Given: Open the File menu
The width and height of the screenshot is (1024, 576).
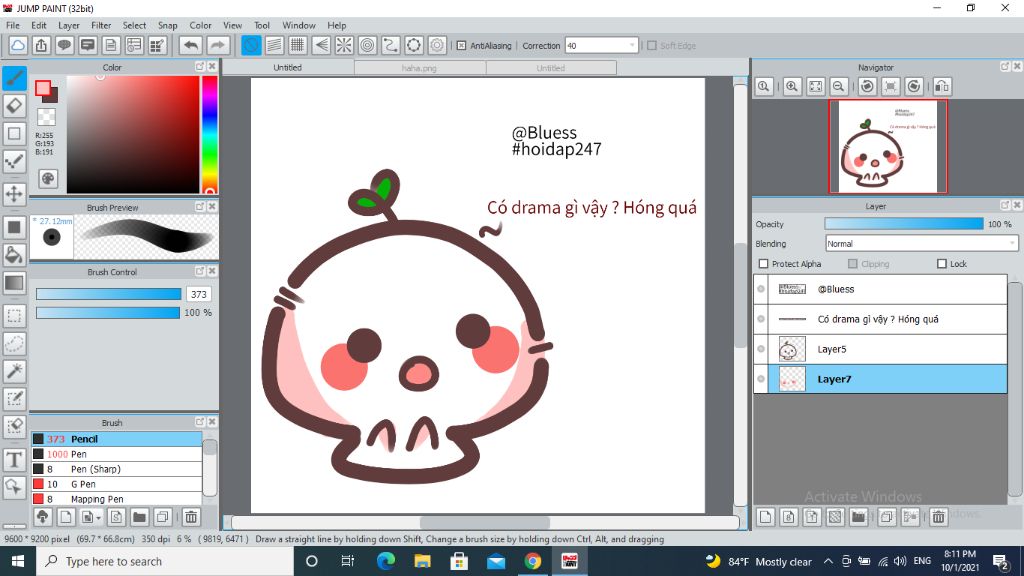Looking at the screenshot, I should 13,25.
